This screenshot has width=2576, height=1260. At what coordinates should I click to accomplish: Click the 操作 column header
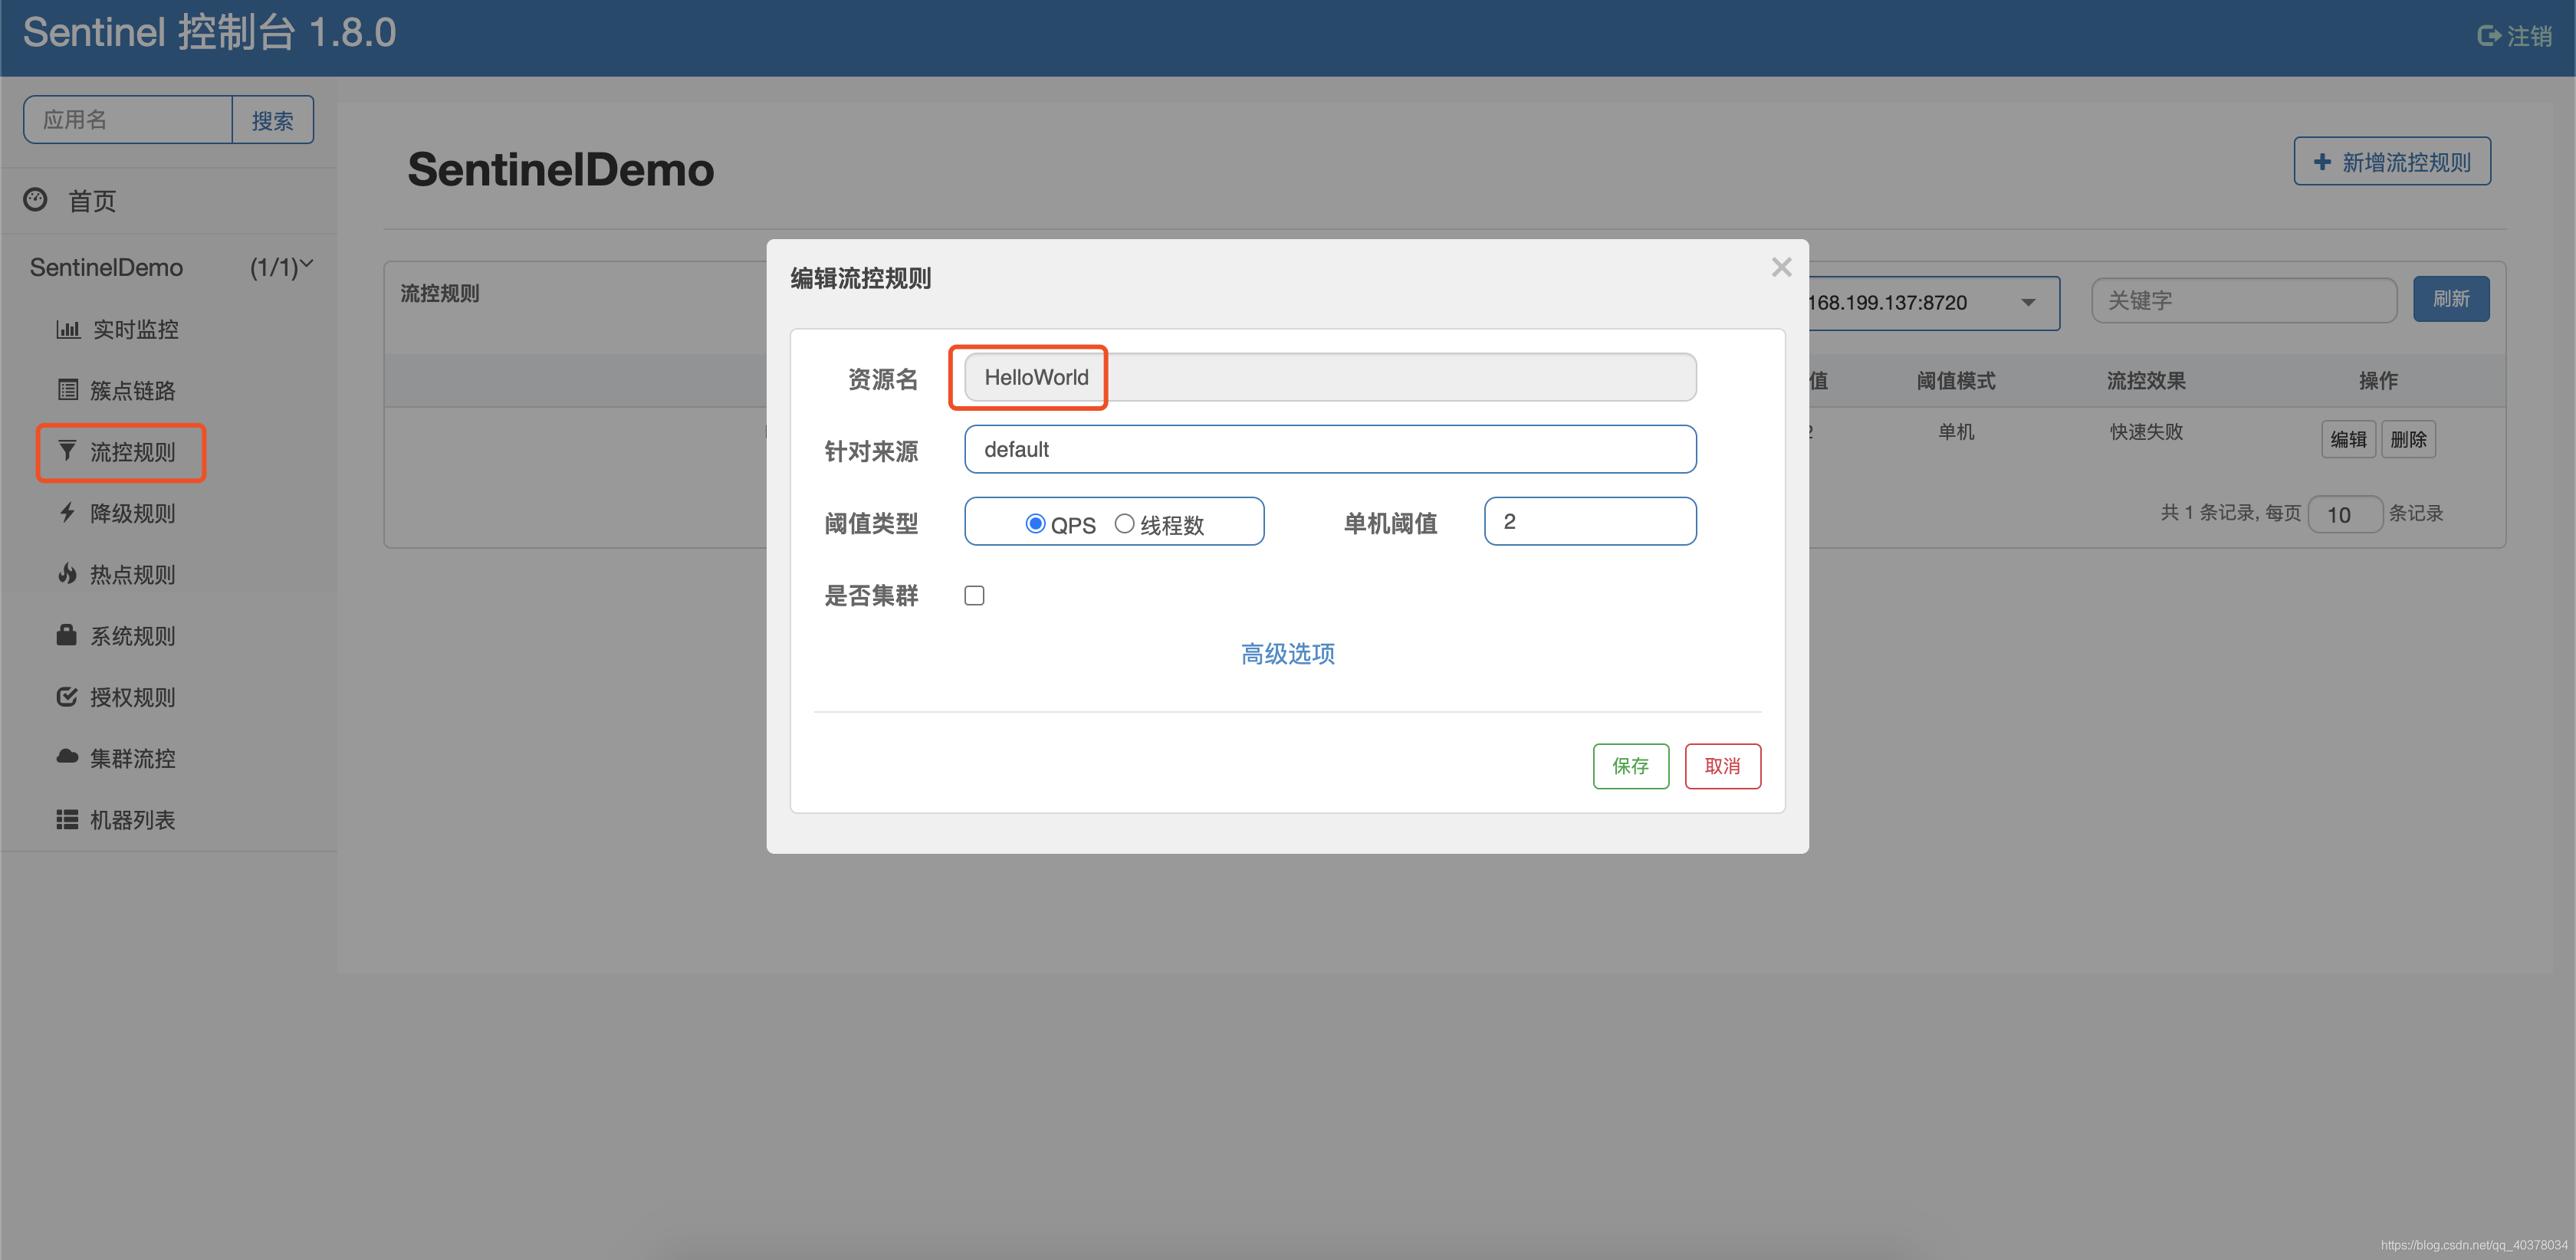pos(2378,380)
